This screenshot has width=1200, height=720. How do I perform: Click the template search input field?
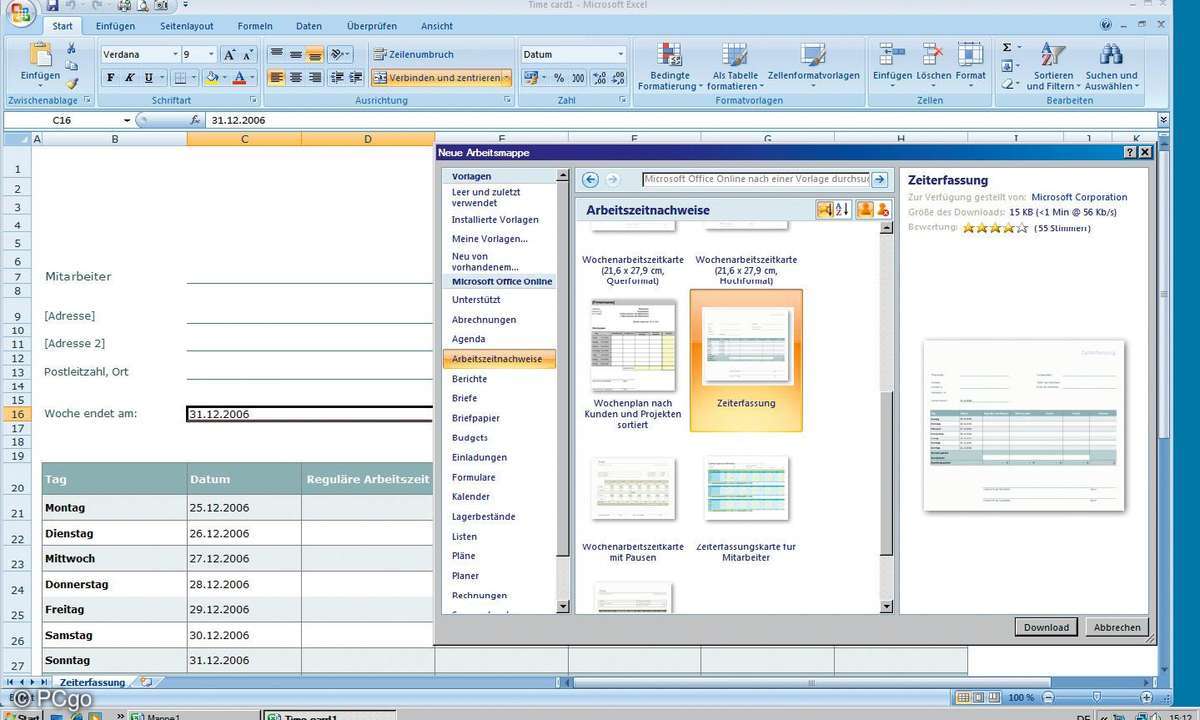coord(756,179)
